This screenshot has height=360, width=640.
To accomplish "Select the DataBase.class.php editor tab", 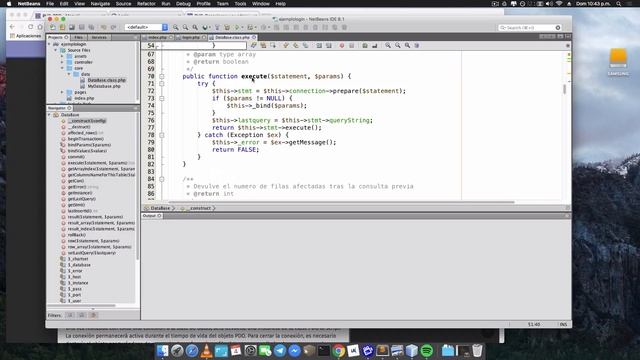I will click(233, 37).
